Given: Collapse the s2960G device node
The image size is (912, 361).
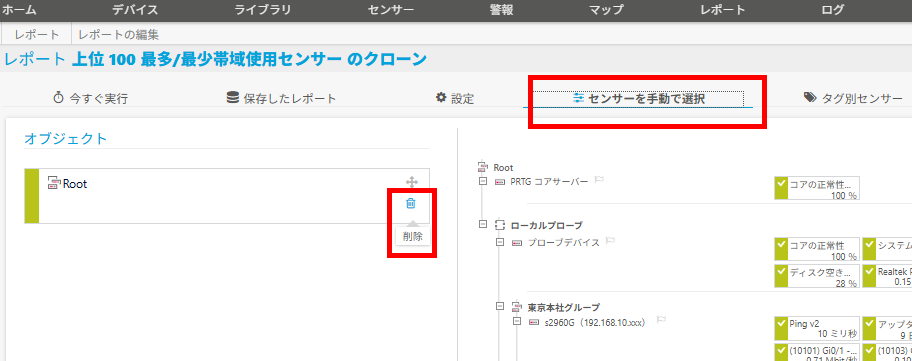Looking at the screenshot, I should coord(516,321).
